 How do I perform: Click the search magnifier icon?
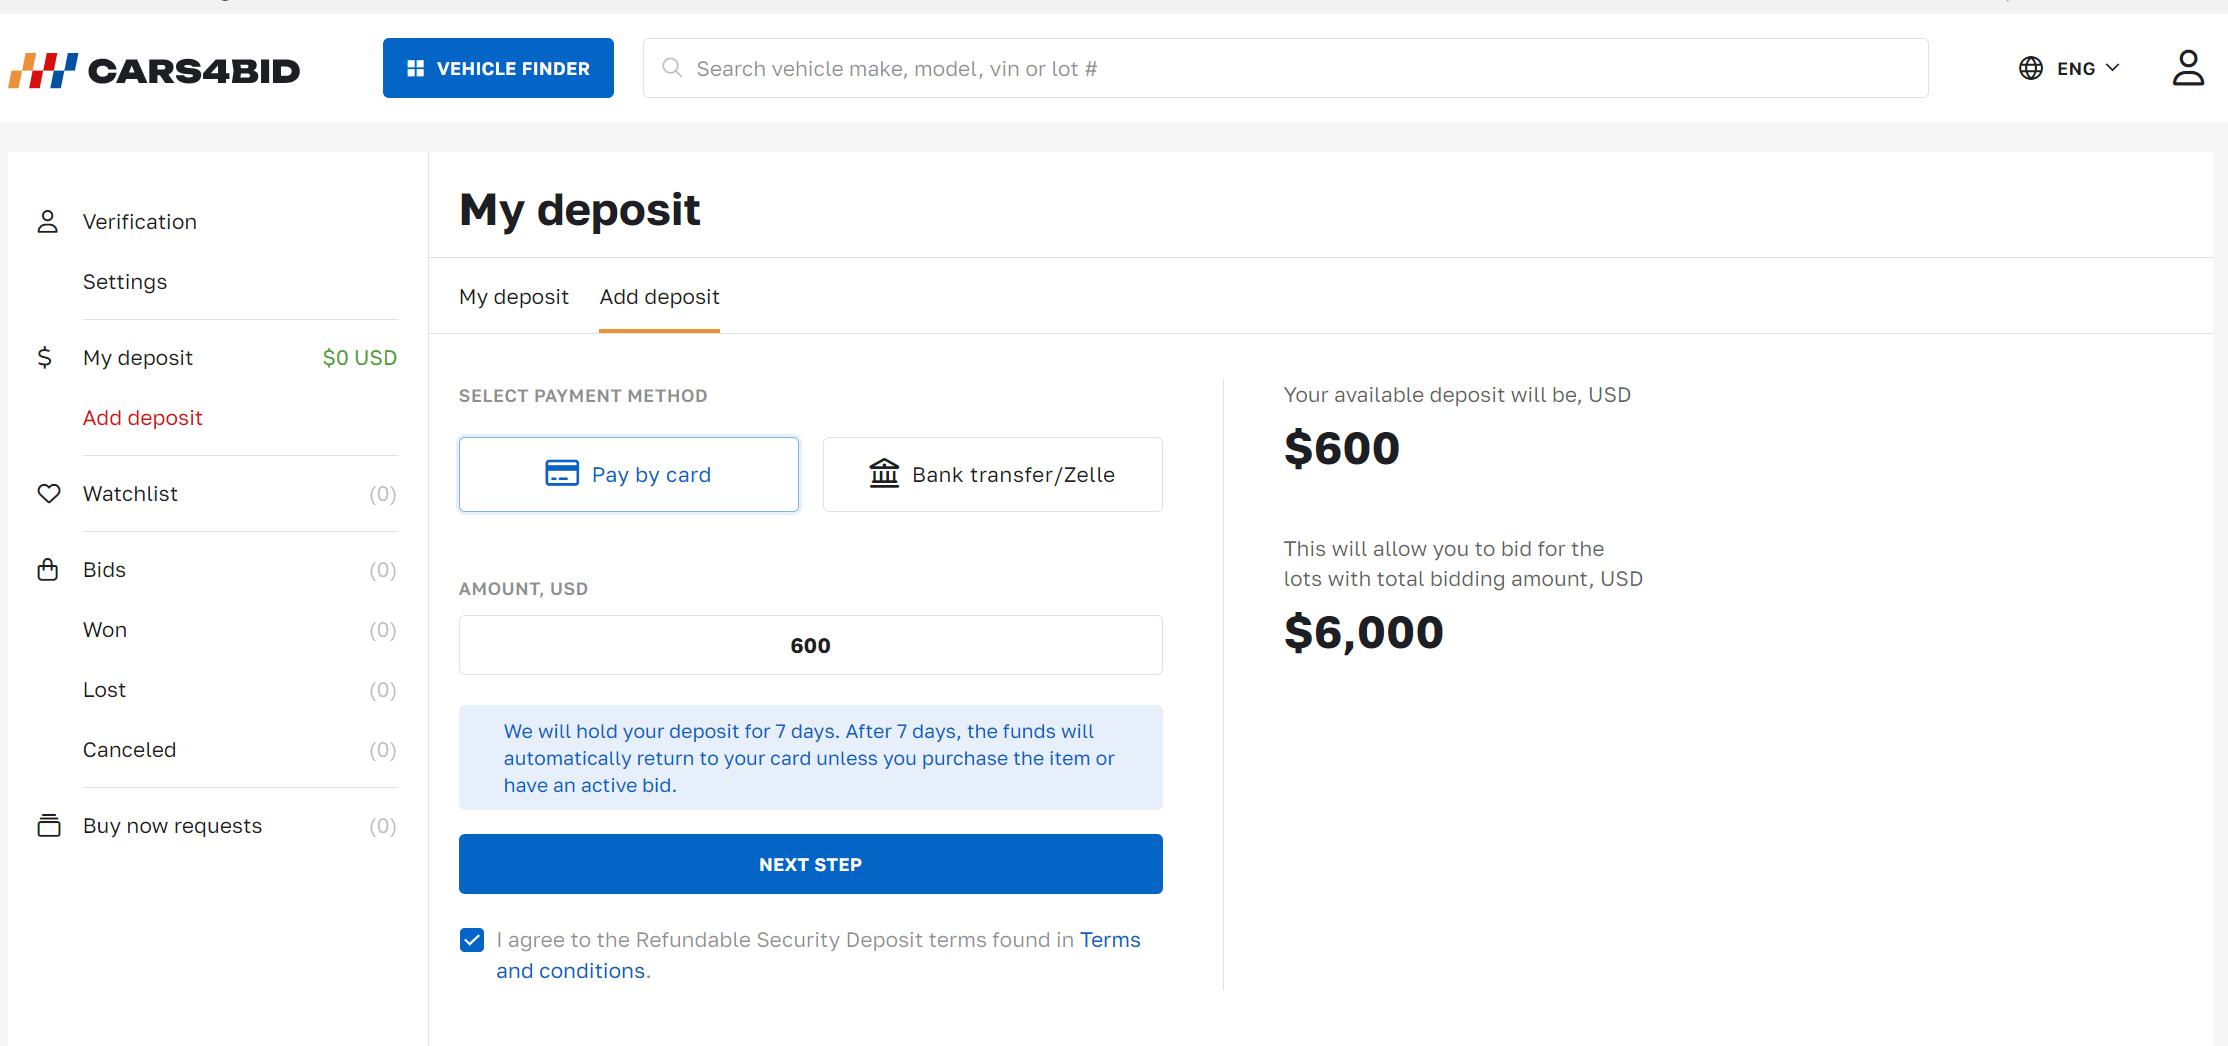pyautogui.click(x=672, y=68)
